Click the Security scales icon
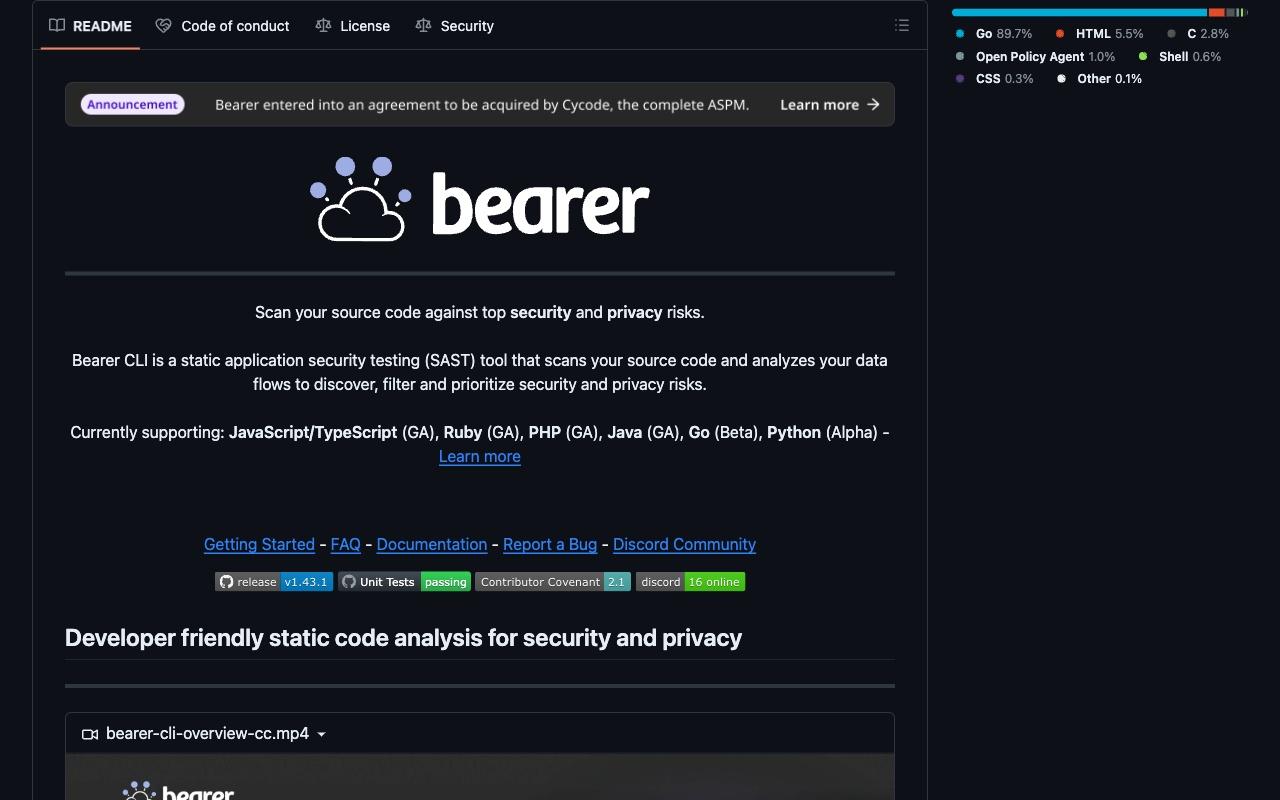 (x=423, y=26)
